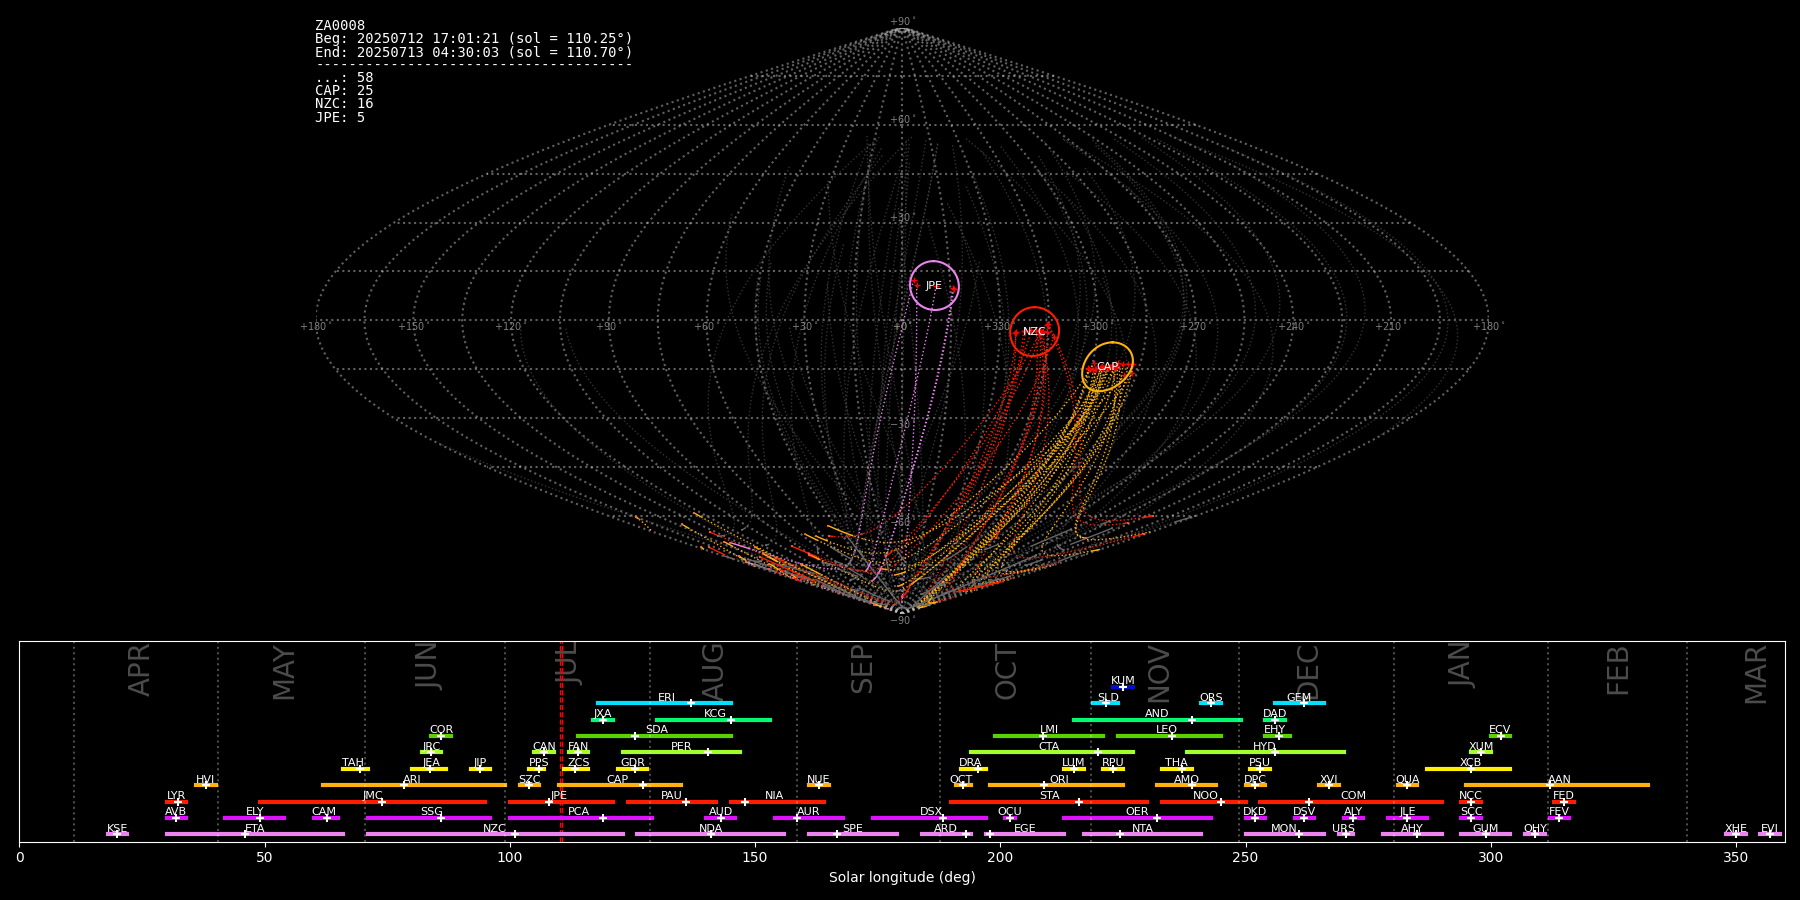This screenshot has width=1800, height=900.
Task: Select the NTA shower label
Action: point(1142,829)
